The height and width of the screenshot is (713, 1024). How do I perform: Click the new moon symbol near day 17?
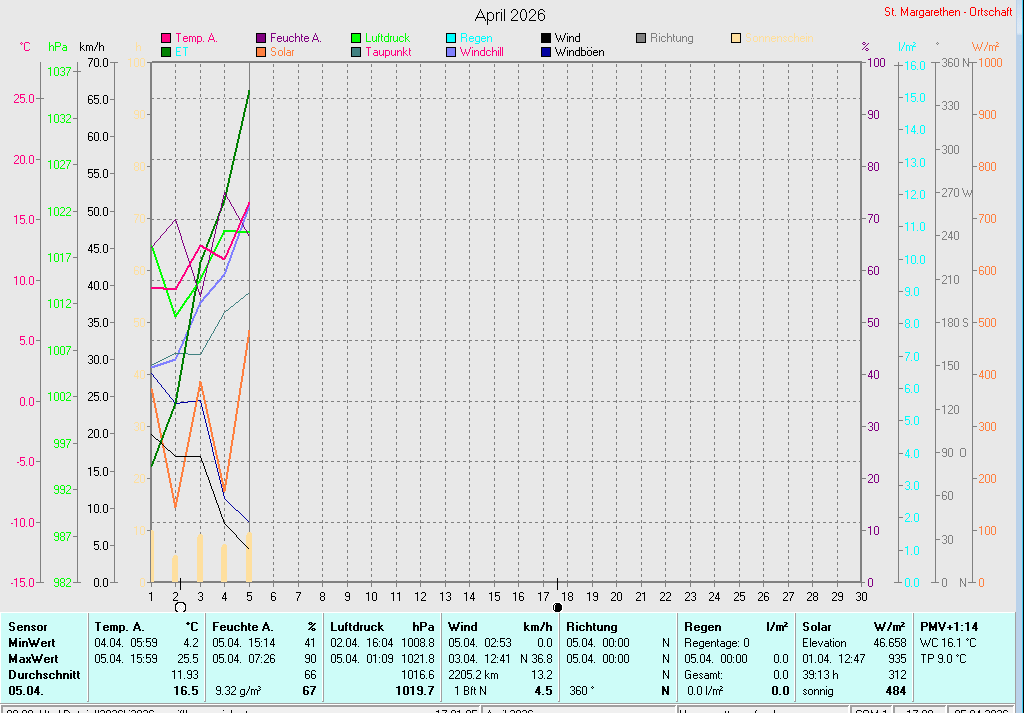tap(557, 607)
